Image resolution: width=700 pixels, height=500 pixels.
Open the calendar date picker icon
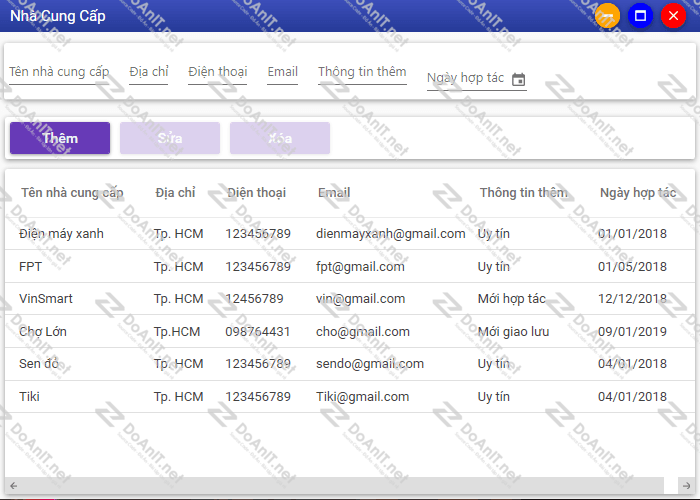[x=518, y=79]
